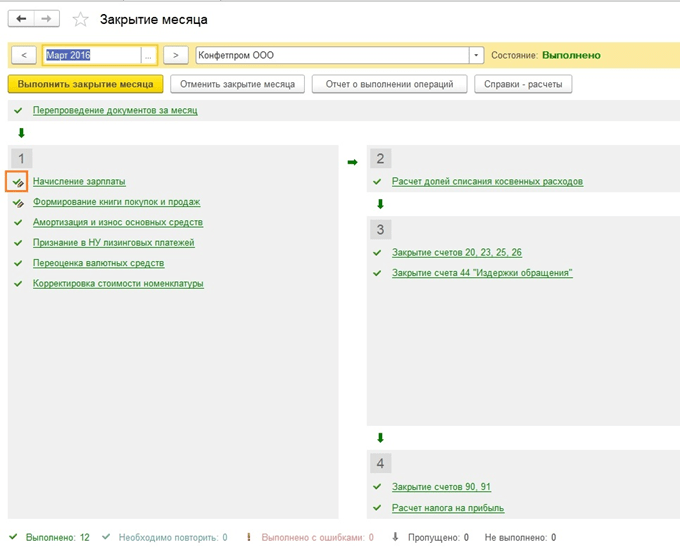Image resolution: width=680 pixels, height=547 pixels.
Task: Open period picker with ellipsis button
Action: 150,56
